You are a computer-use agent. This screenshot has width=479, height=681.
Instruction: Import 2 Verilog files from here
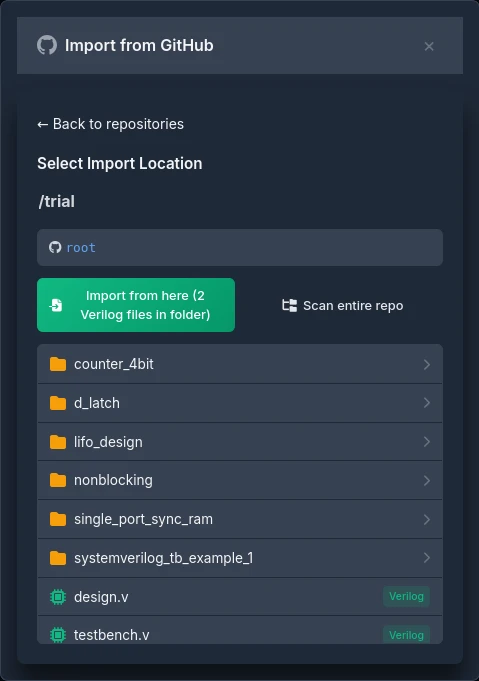136,305
